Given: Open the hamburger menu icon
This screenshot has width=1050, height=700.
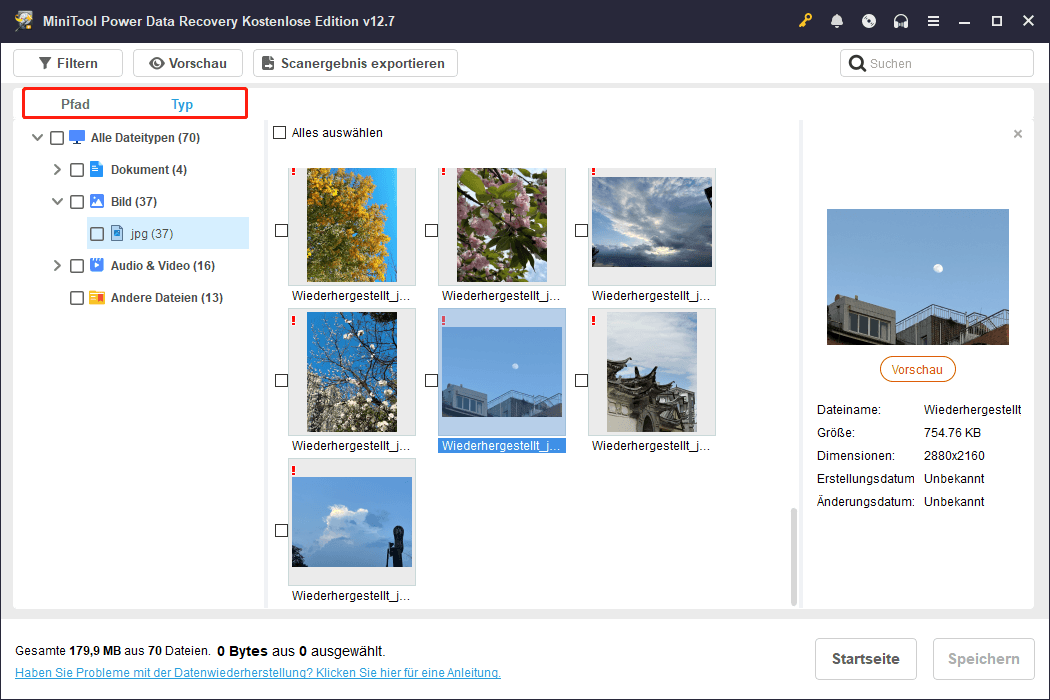Looking at the screenshot, I should tap(933, 21).
